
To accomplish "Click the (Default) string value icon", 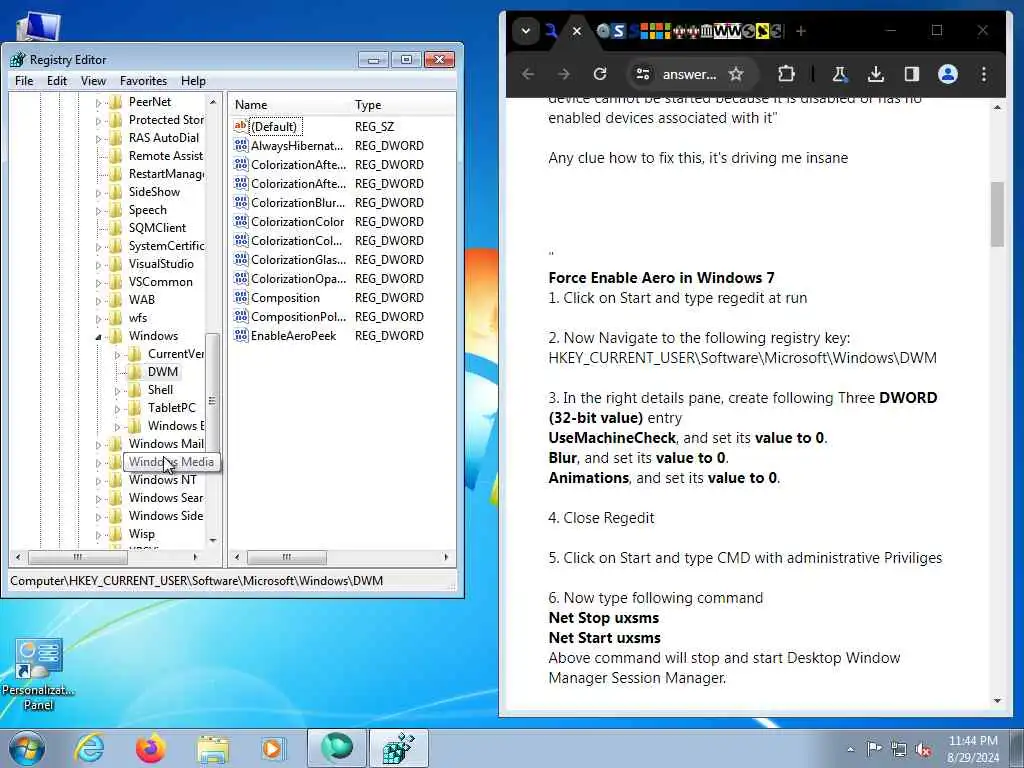I will pos(240,126).
